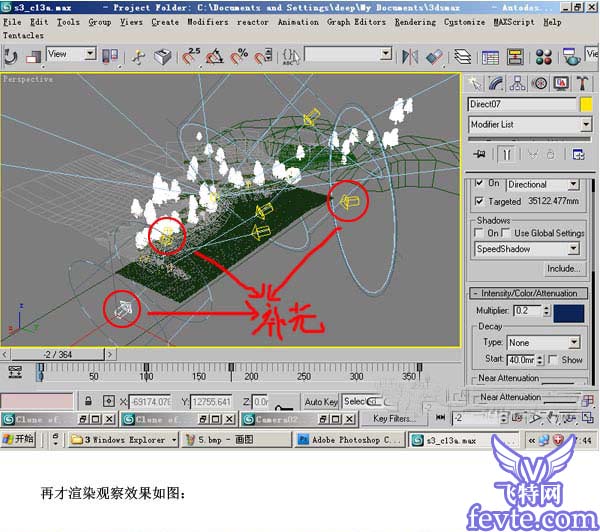600x532 pixels.
Task: Toggle absolute transform type-in mode icon
Action: coord(109,401)
